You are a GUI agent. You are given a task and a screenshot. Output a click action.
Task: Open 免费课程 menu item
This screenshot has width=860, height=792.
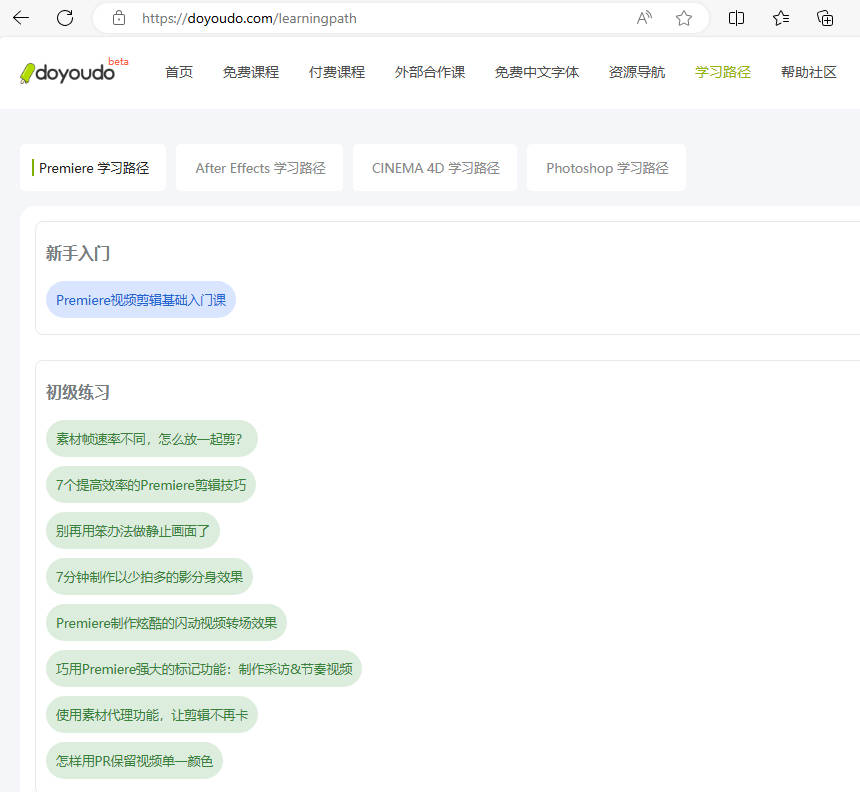[251, 72]
